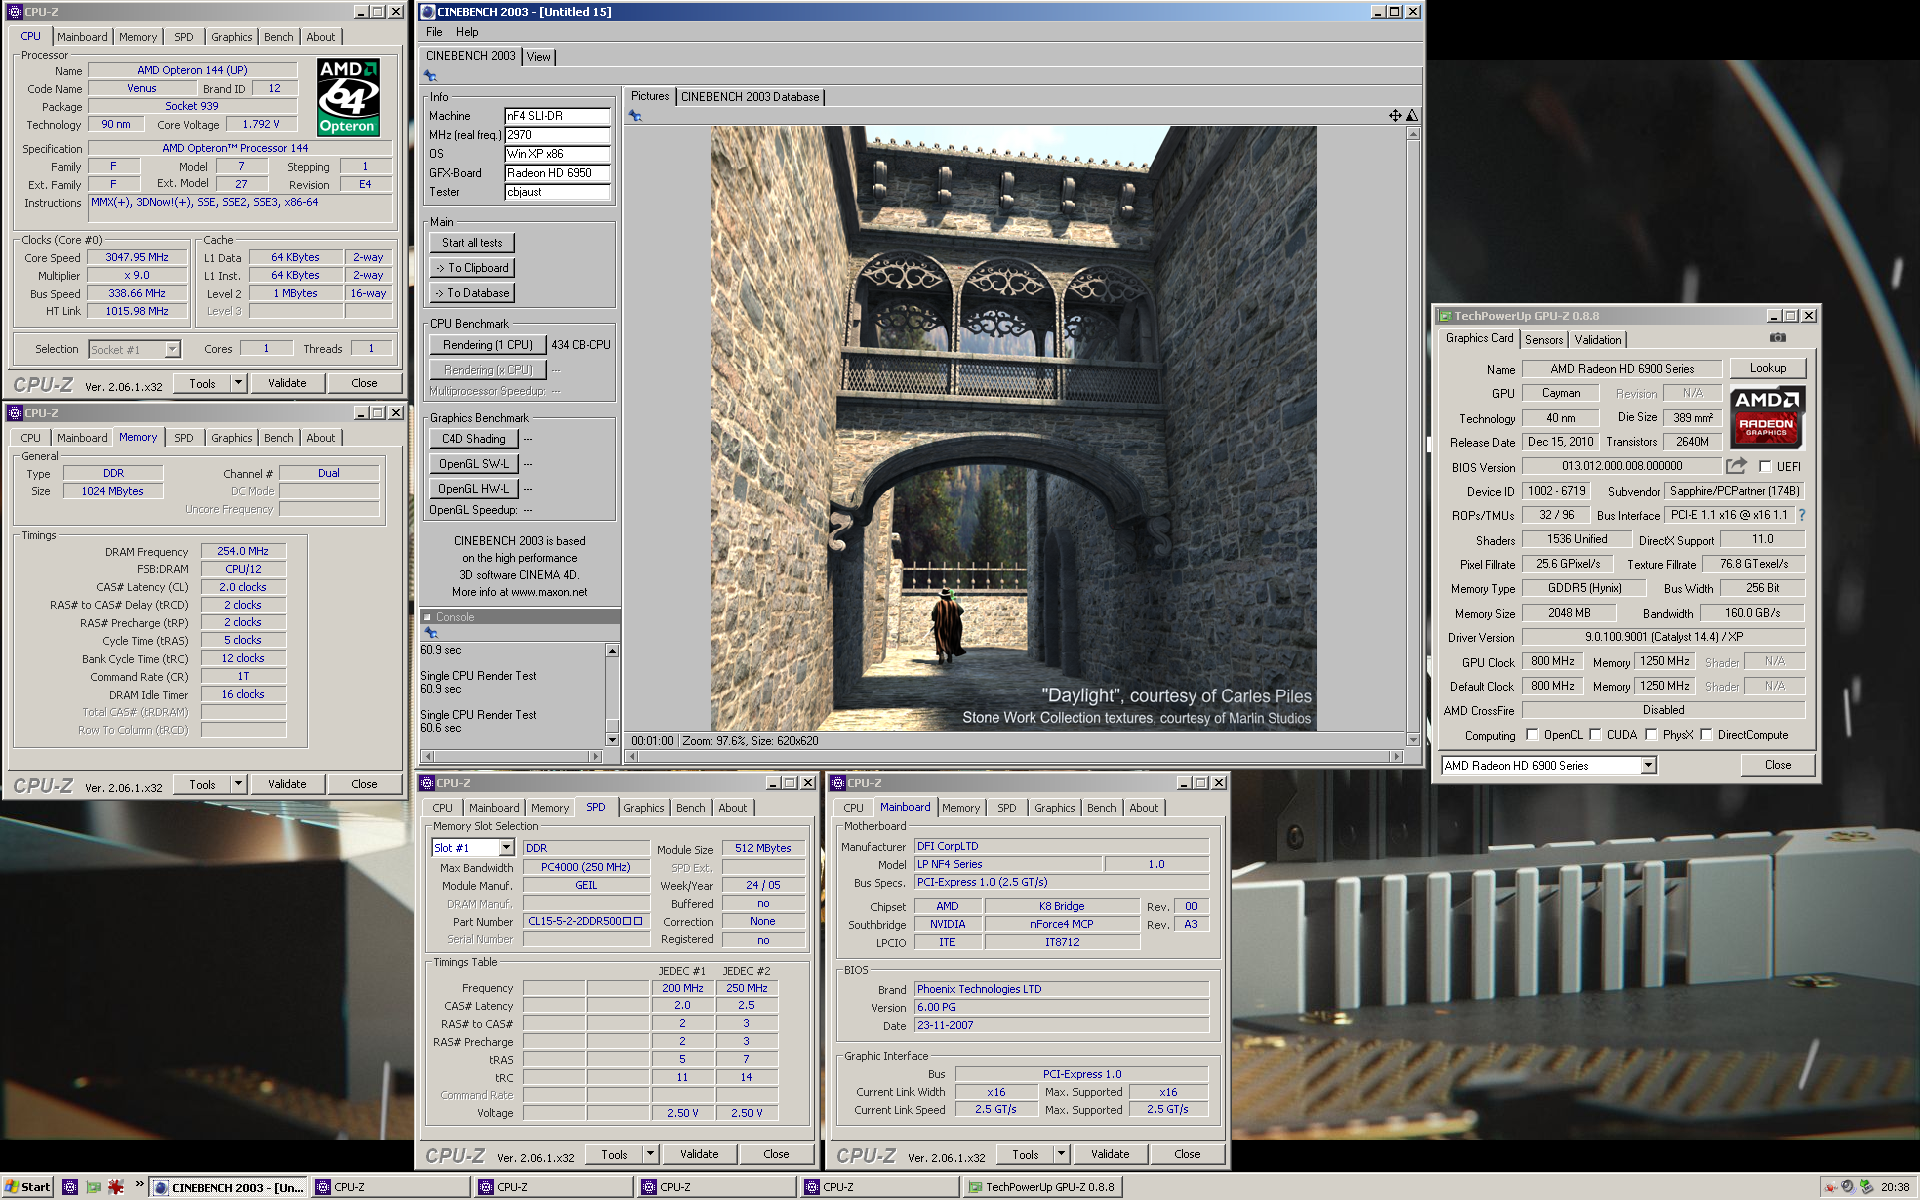Click the four-arrow move icon above picture
The image size is (1920, 1200).
[1395, 116]
